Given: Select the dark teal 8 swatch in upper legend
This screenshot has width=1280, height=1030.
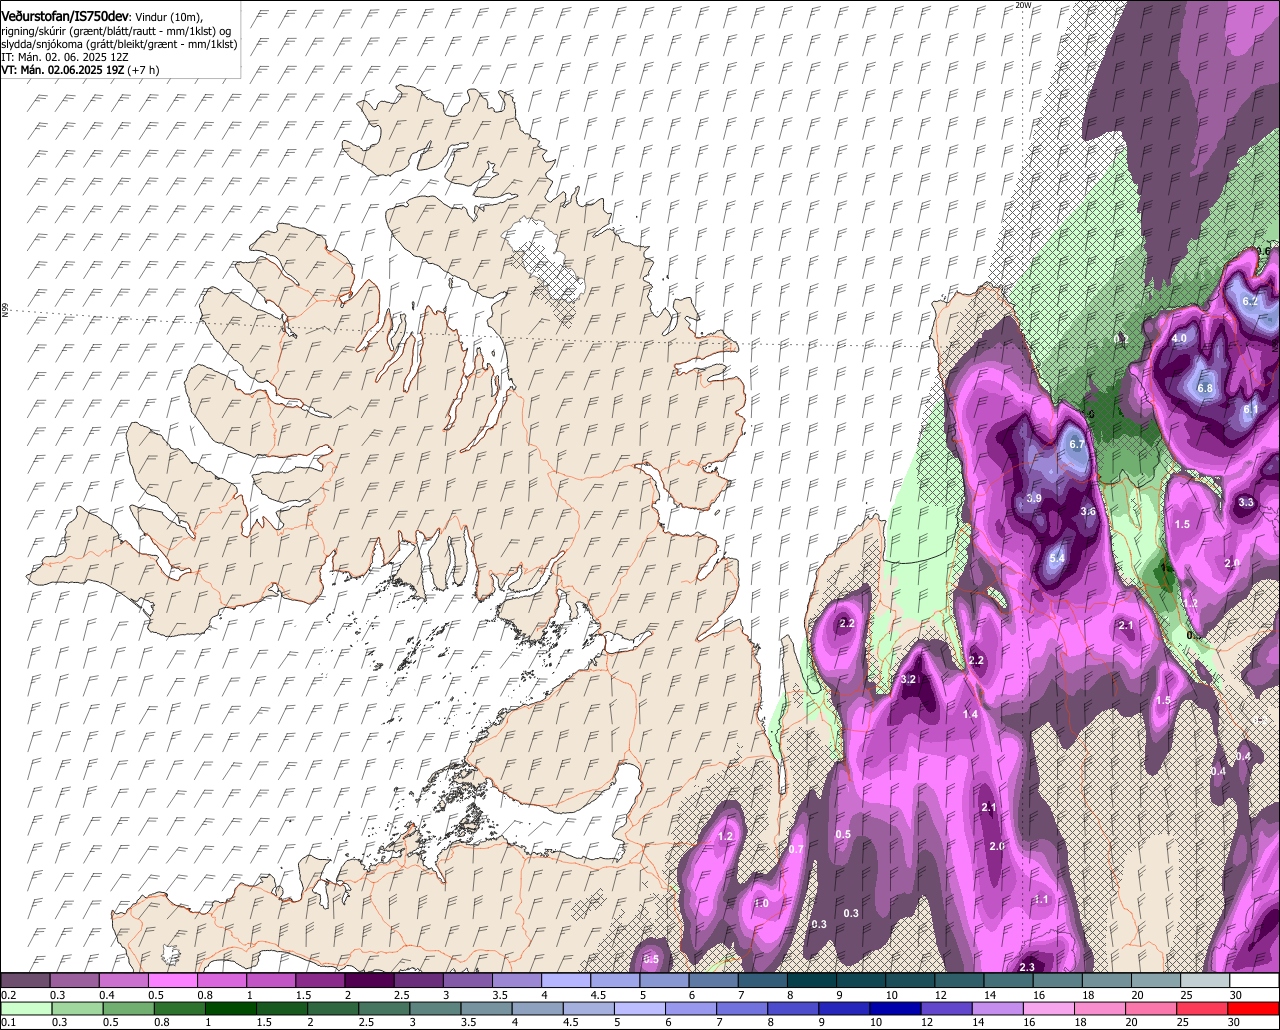Looking at the screenshot, I should (x=812, y=980).
